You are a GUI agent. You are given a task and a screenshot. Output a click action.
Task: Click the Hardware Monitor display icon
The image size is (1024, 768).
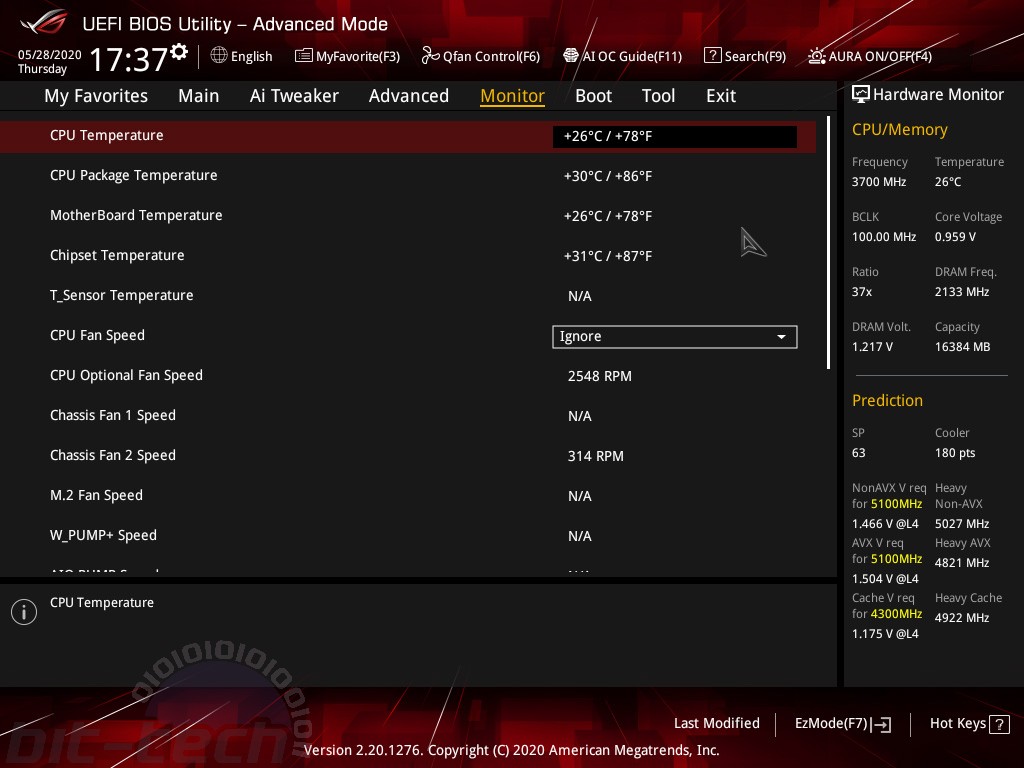tap(861, 95)
